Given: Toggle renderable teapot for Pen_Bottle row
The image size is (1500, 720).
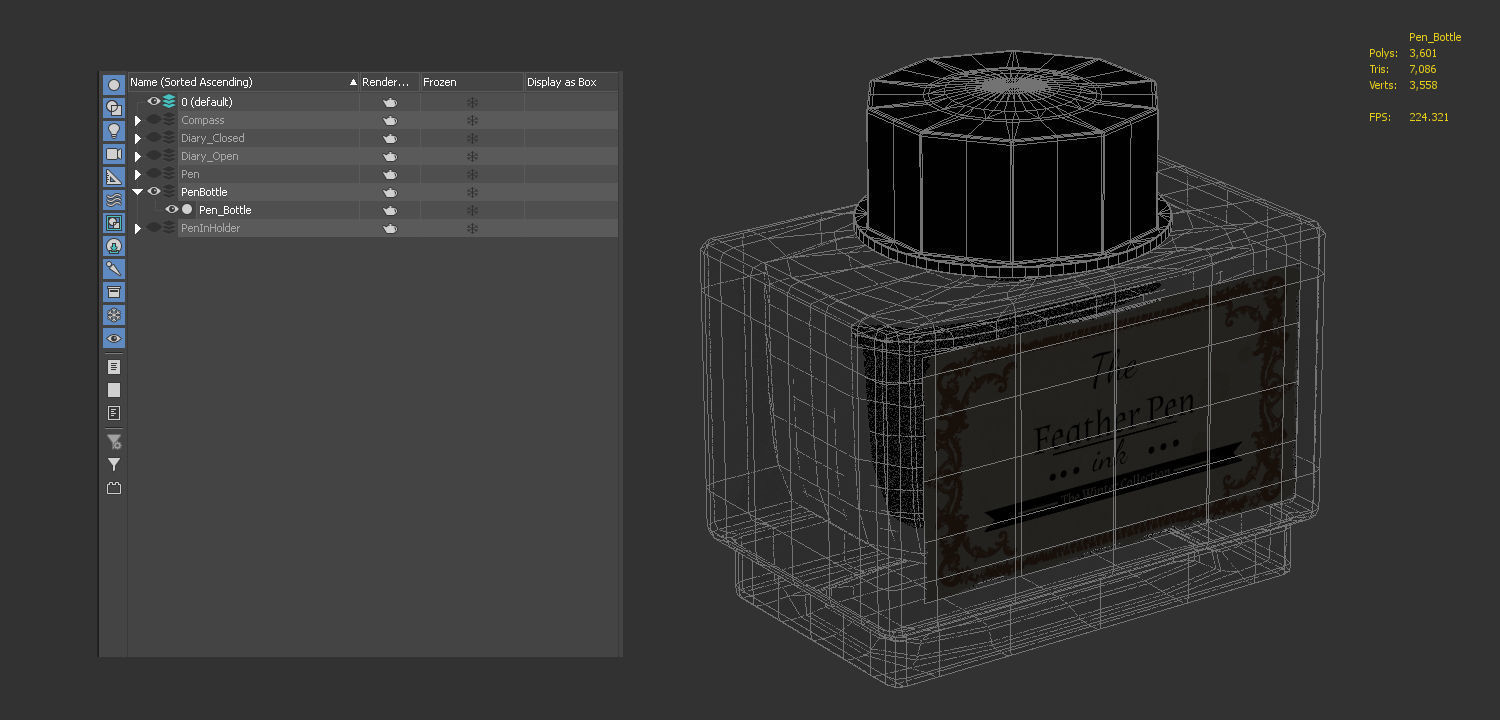Looking at the screenshot, I should point(390,210).
